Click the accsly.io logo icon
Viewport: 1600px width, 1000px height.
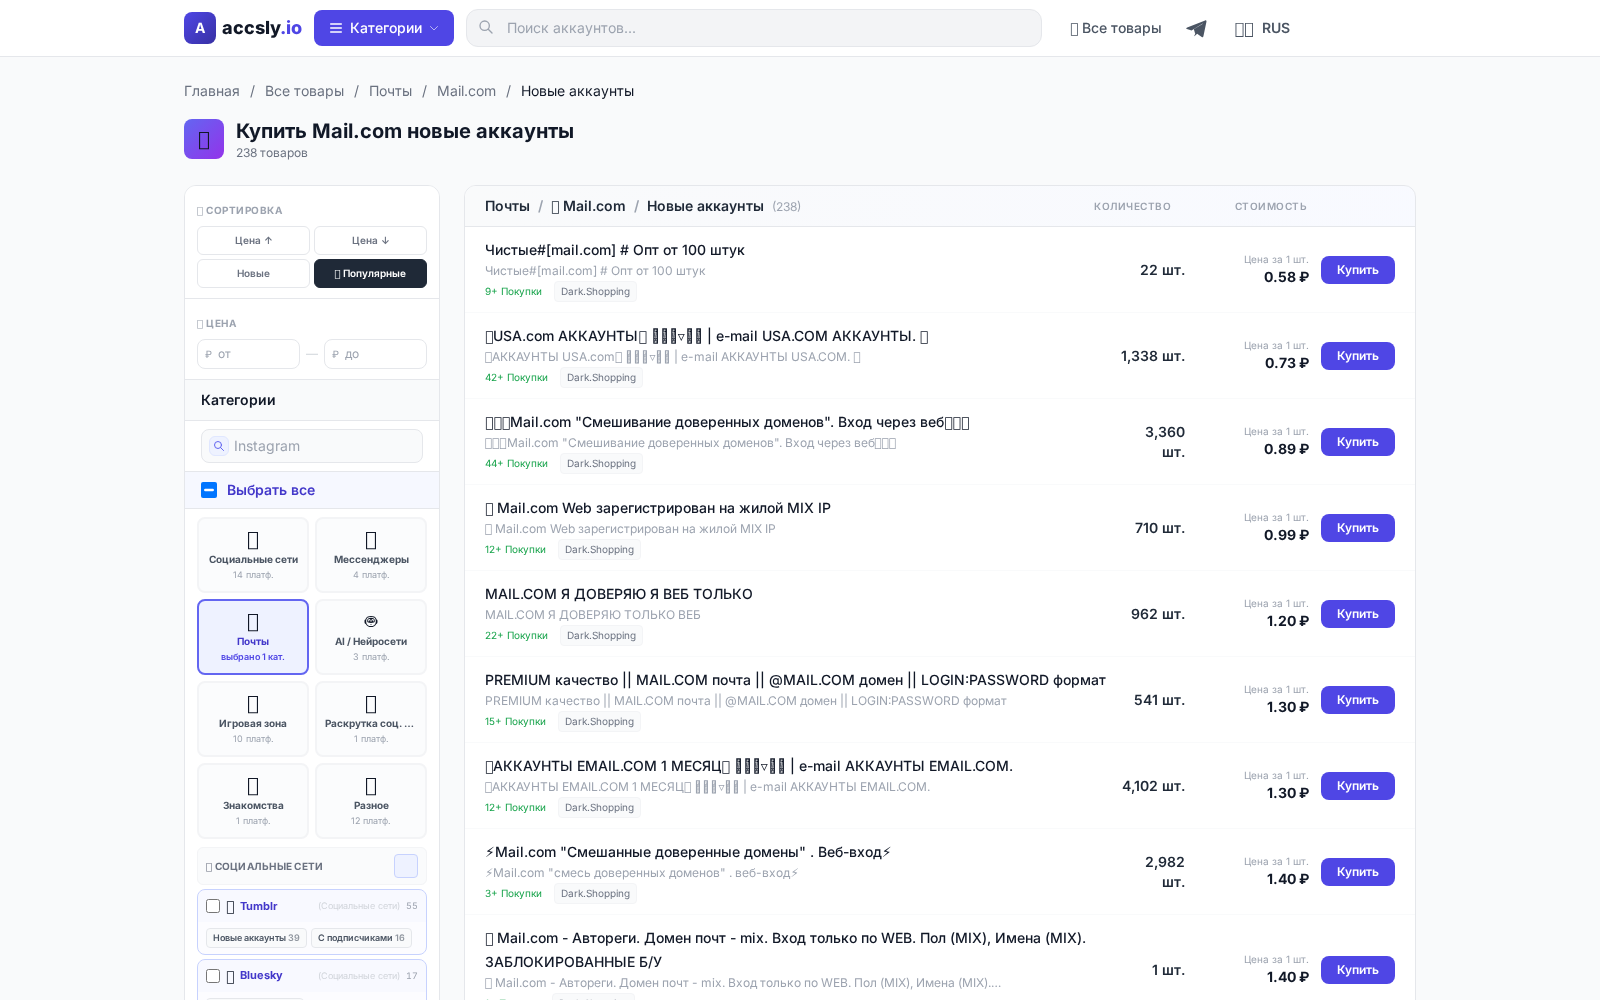200,28
